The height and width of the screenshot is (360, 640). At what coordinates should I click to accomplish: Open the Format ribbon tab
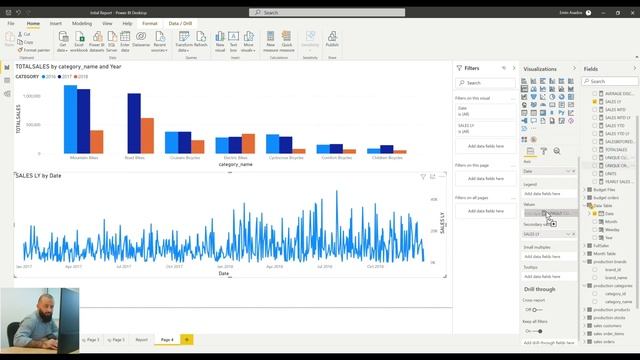(x=150, y=24)
